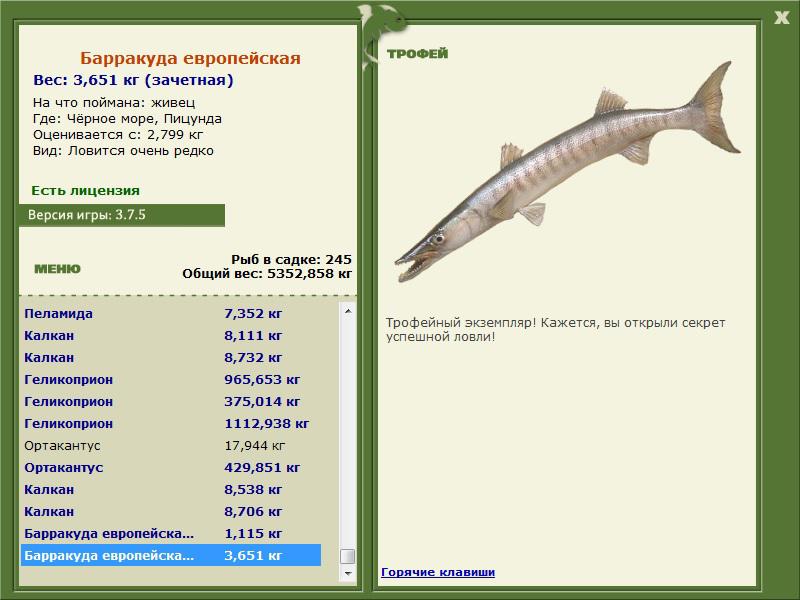Select Ортакантус 17,944 кг row

pos(171,445)
